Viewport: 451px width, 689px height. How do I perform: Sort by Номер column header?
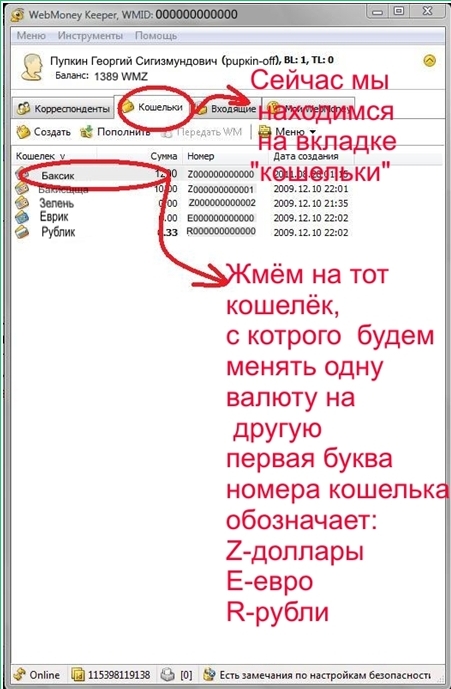pos(200,156)
